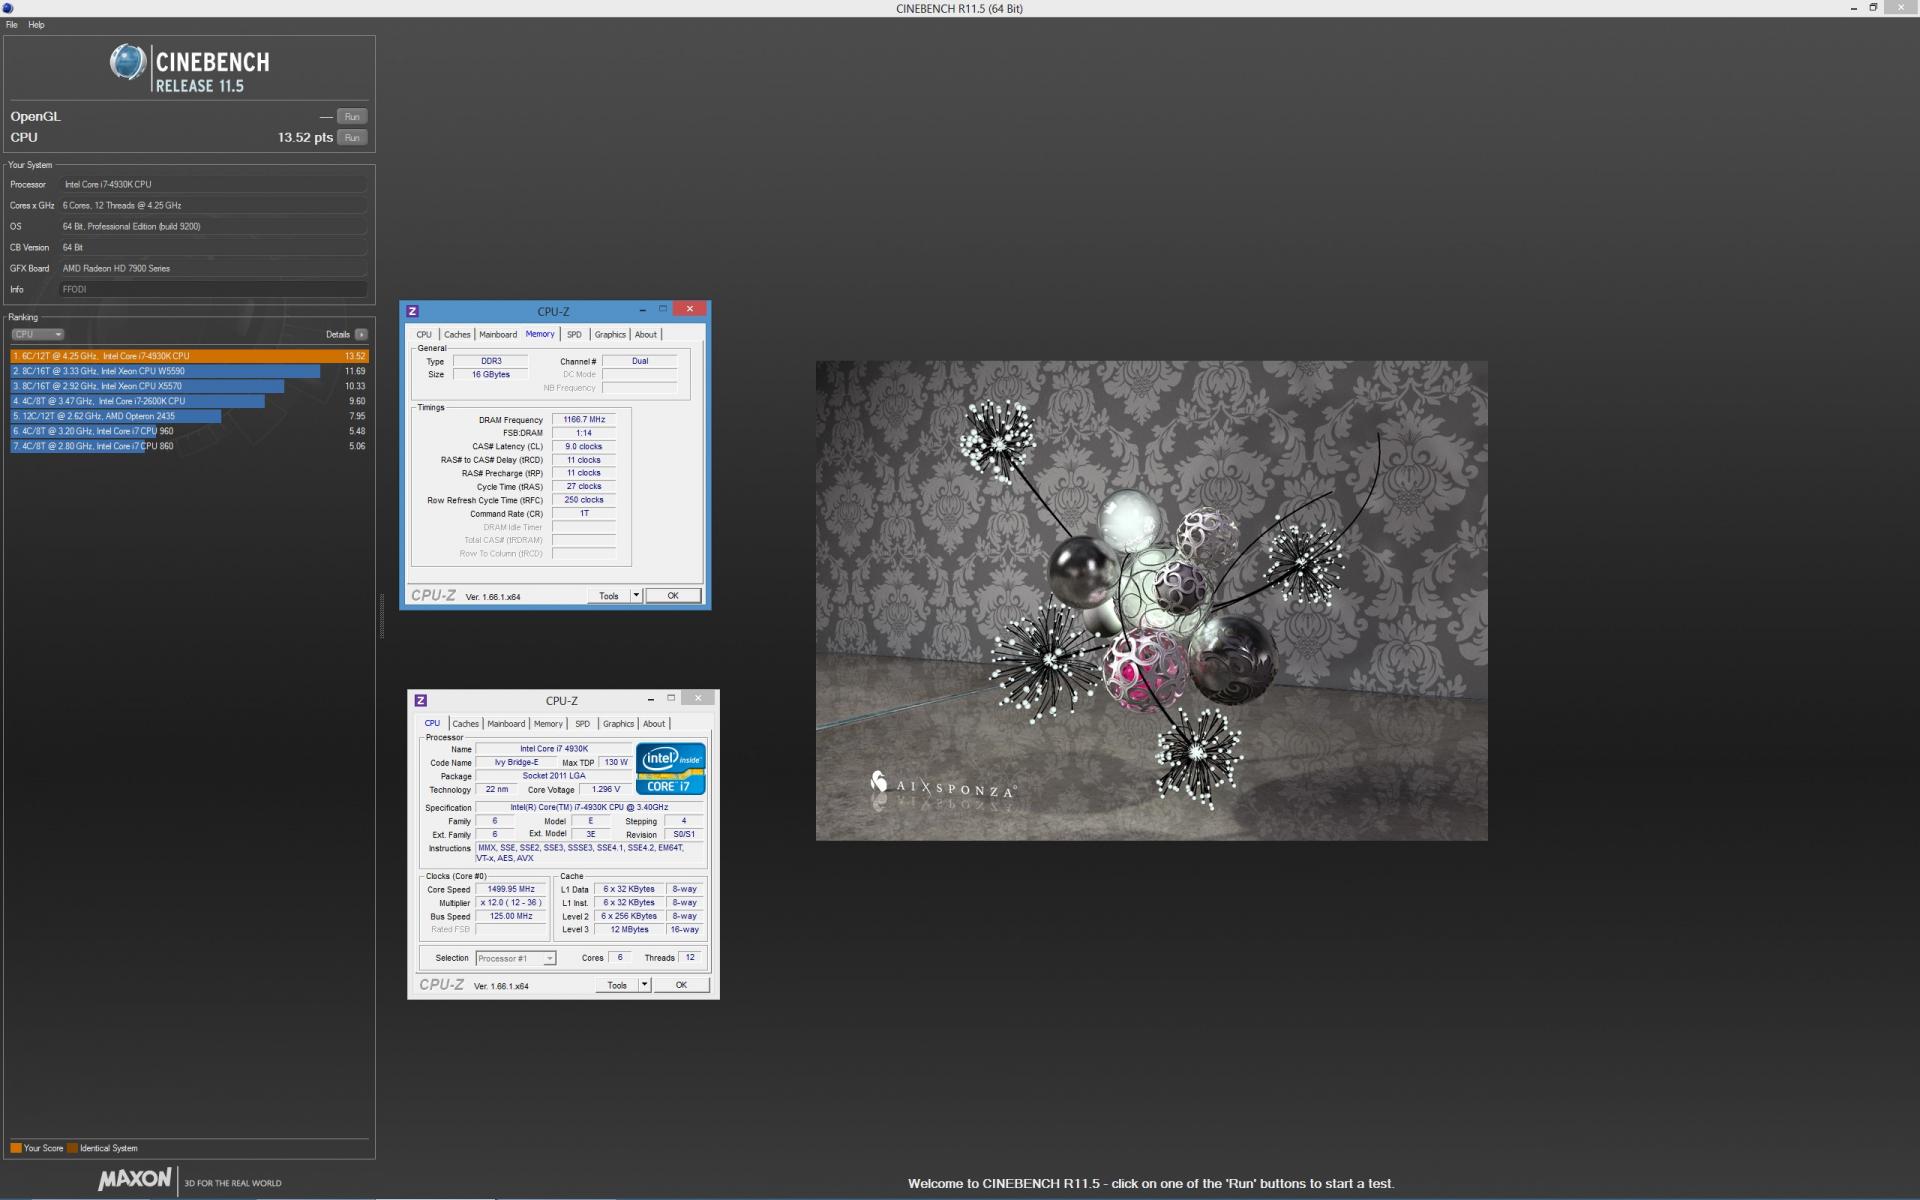Open the Processor #1 selection dropdown

click(515, 959)
